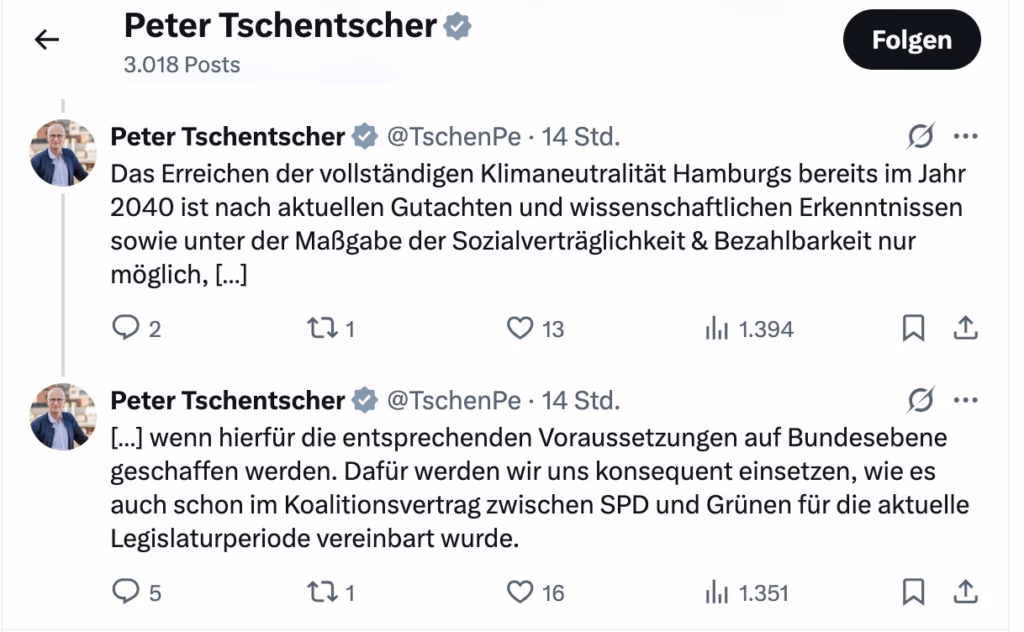Like the first post with 13 likes
Image resolution: width=1024 pixels, height=632 pixels.
click(520, 328)
